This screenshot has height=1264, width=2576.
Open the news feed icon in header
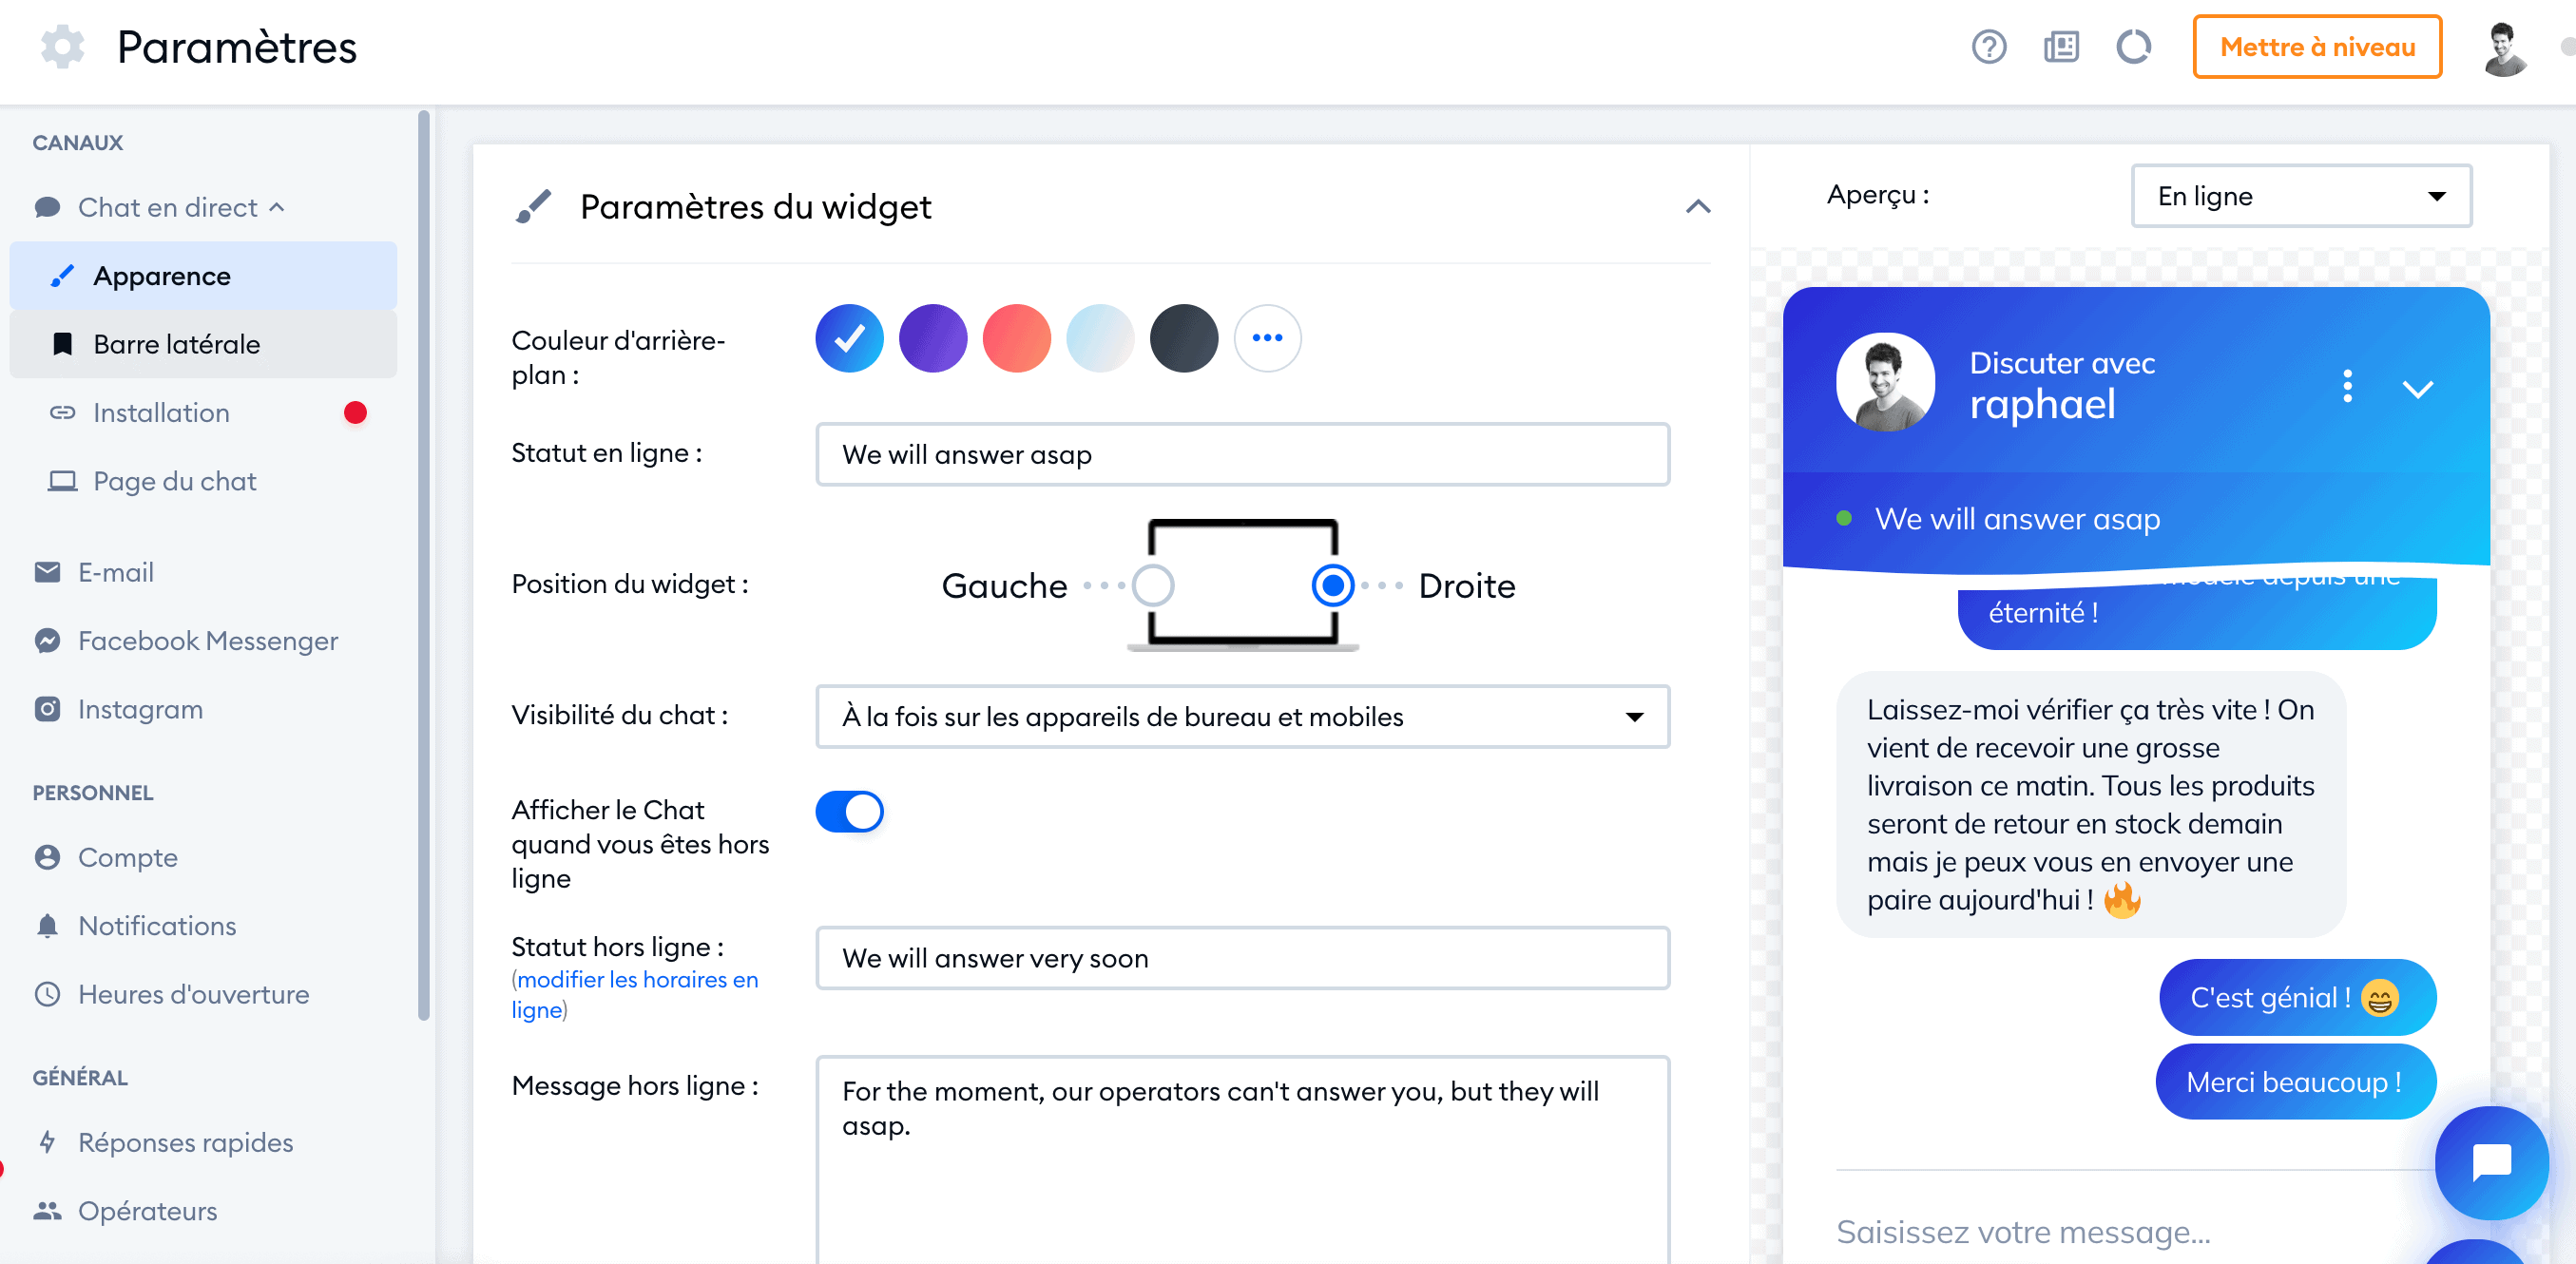click(x=2061, y=47)
